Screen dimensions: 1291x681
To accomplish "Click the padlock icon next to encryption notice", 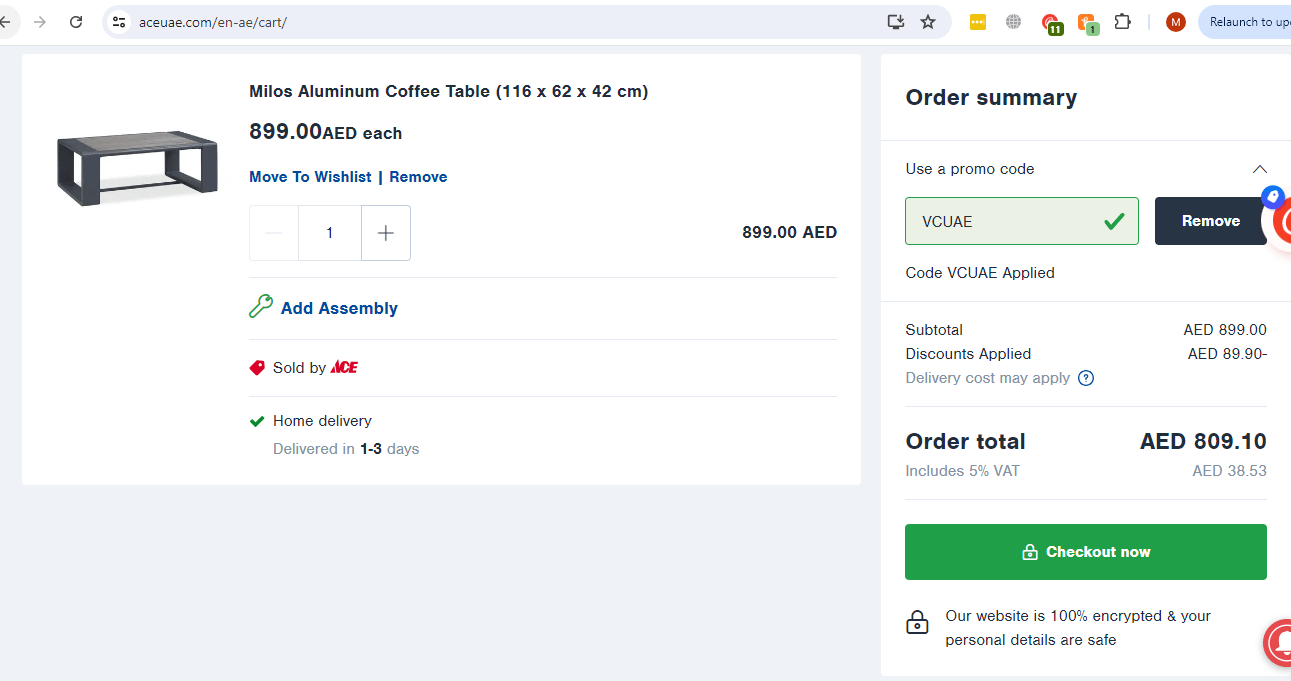I will [x=918, y=622].
